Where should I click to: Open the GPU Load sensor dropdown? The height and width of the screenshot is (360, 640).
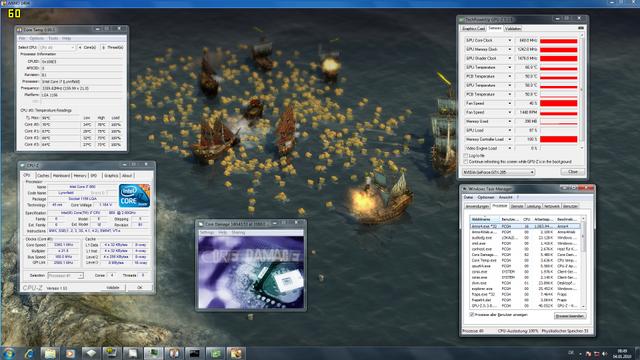[509, 130]
